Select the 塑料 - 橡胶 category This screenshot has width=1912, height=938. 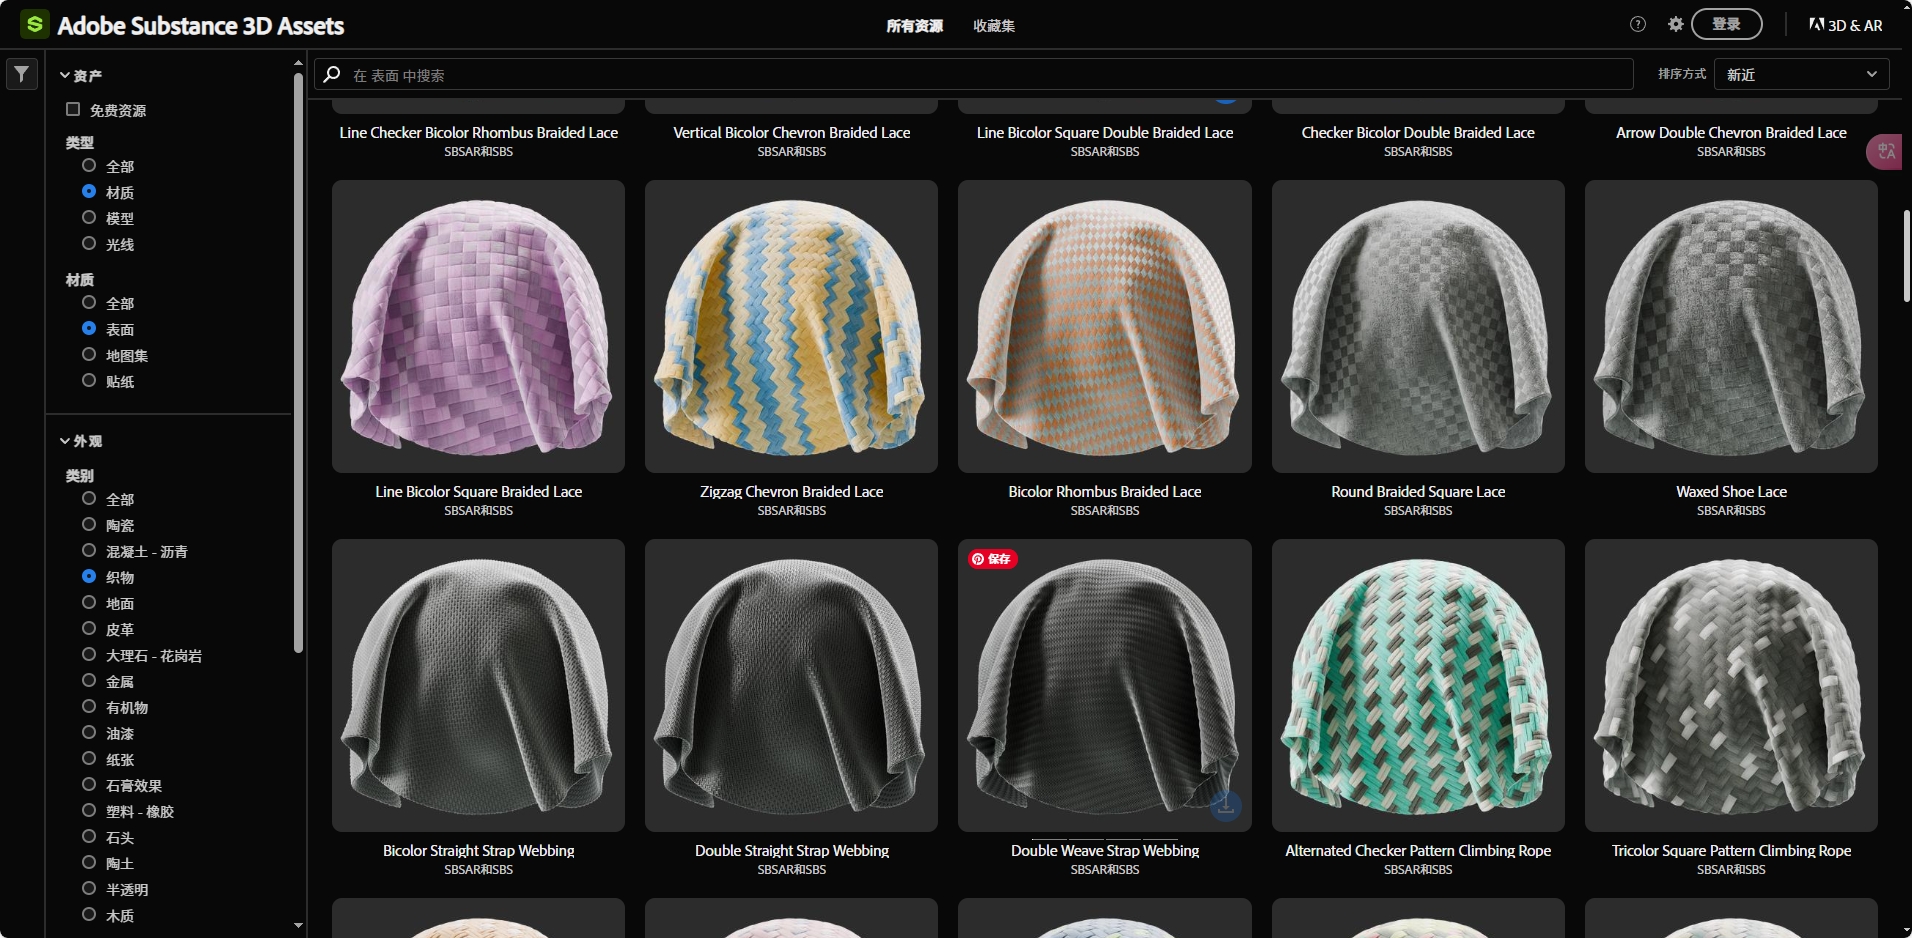pyautogui.click(x=89, y=810)
